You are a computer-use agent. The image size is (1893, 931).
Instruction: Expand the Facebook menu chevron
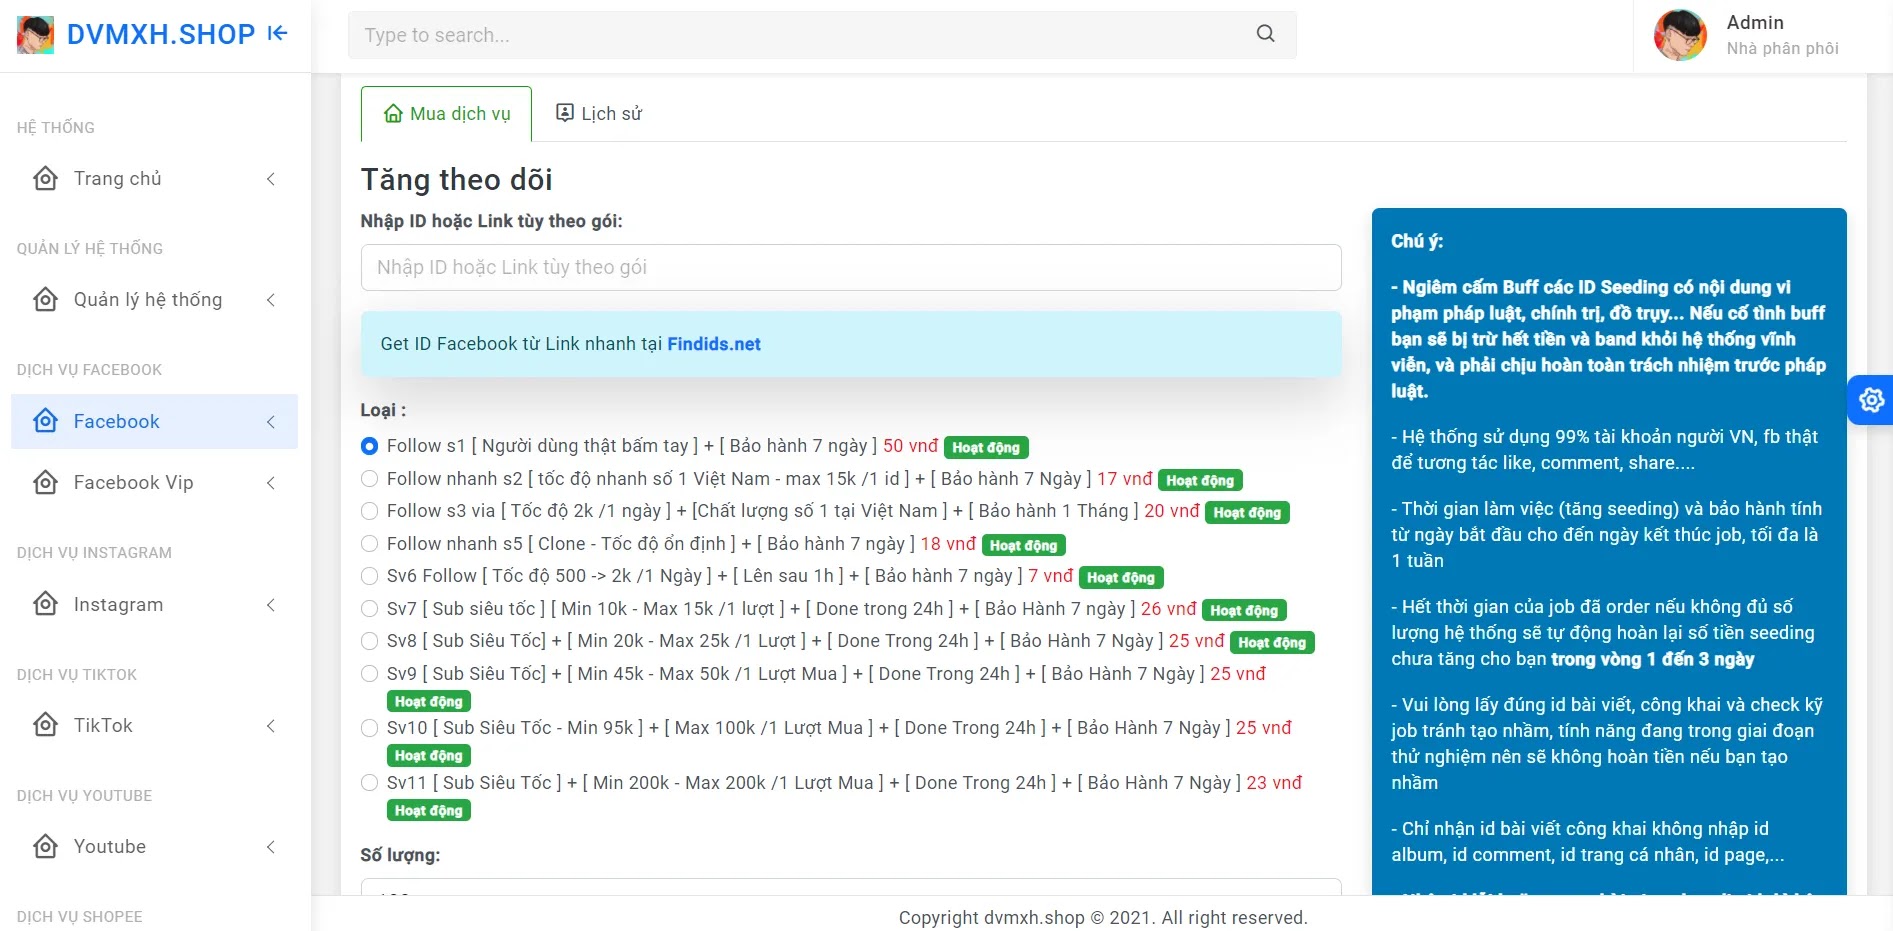click(x=271, y=422)
